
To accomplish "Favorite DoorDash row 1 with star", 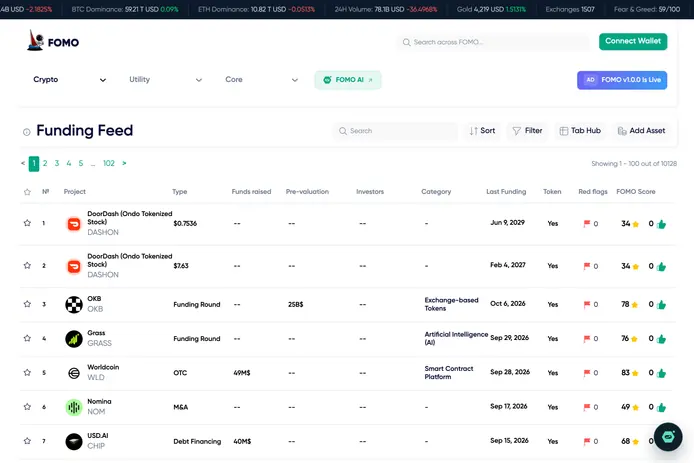I will [x=27, y=223].
